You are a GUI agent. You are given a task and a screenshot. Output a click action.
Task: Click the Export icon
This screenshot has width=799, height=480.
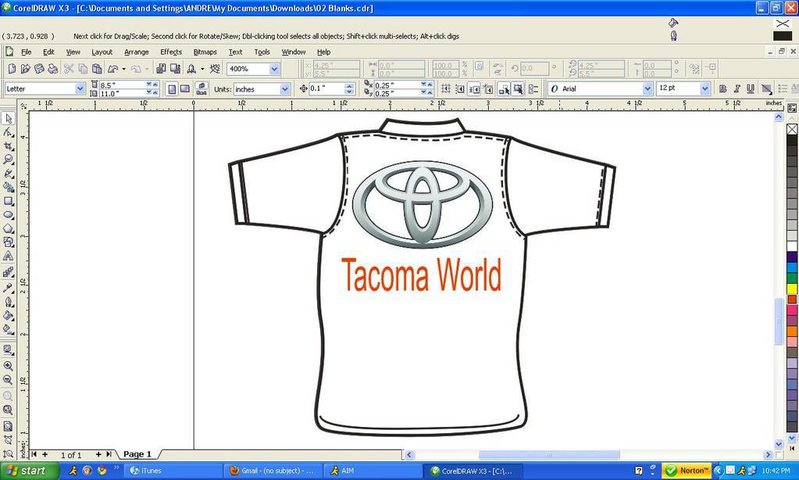[175, 69]
